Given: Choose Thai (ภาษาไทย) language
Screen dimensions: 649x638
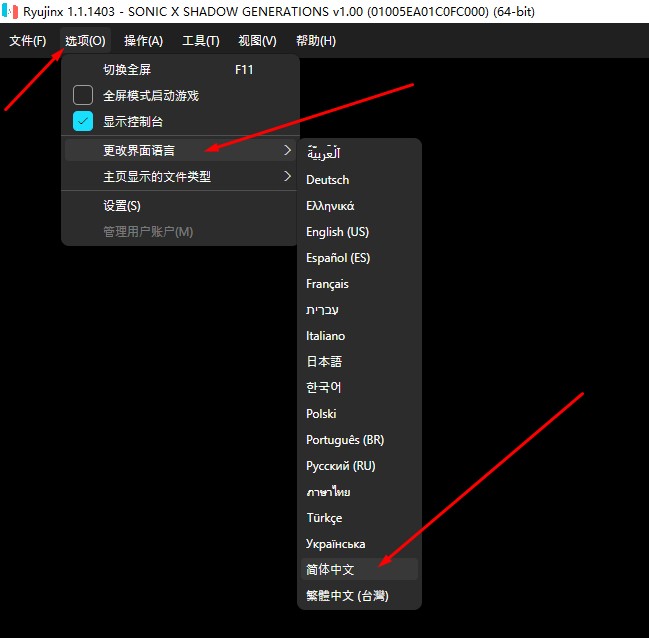Looking at the screenshot, I should tap(359, 492).
